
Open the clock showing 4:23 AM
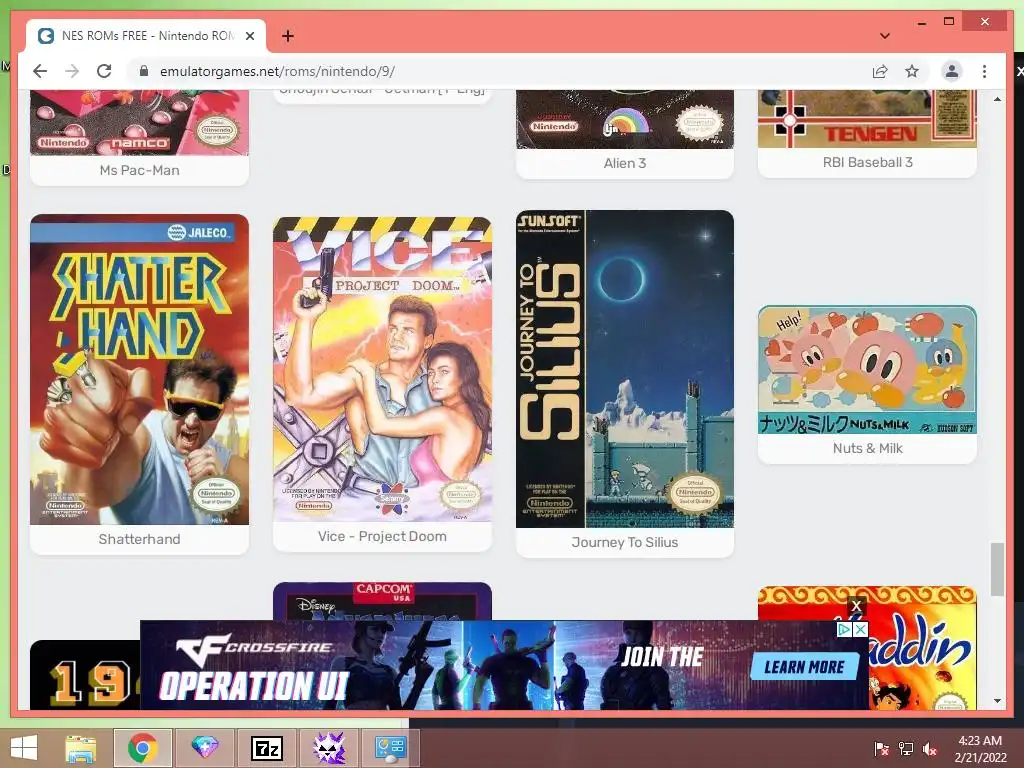point(980,748)
